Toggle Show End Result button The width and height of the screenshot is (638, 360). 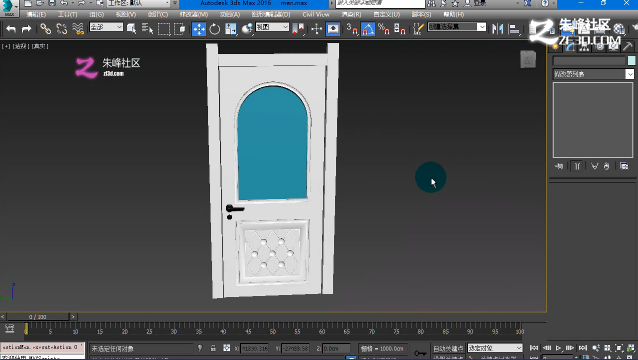click(x=577, y=166)
